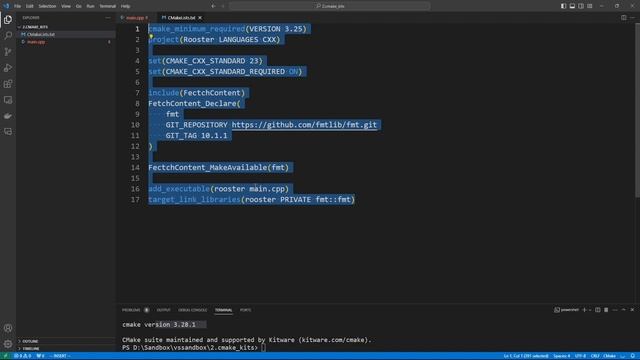Screen dimensions: 640x360
Task: Split the terminal
Action: point(598,310)
